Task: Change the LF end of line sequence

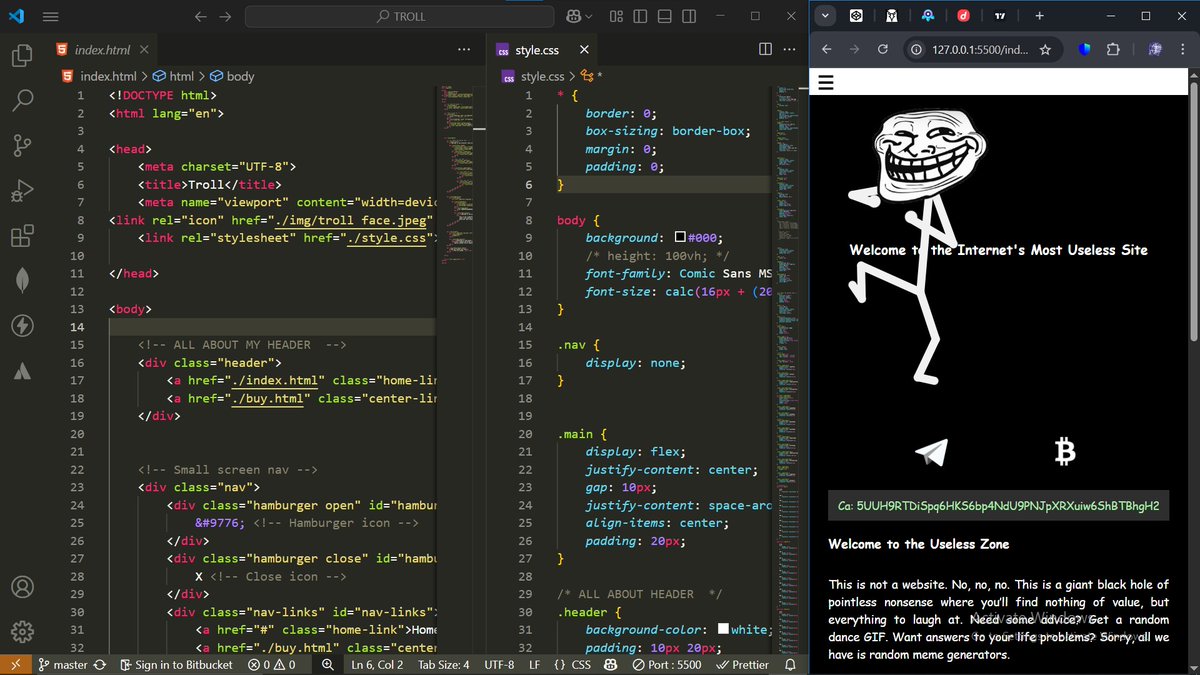Action: [x=534, y=664]
